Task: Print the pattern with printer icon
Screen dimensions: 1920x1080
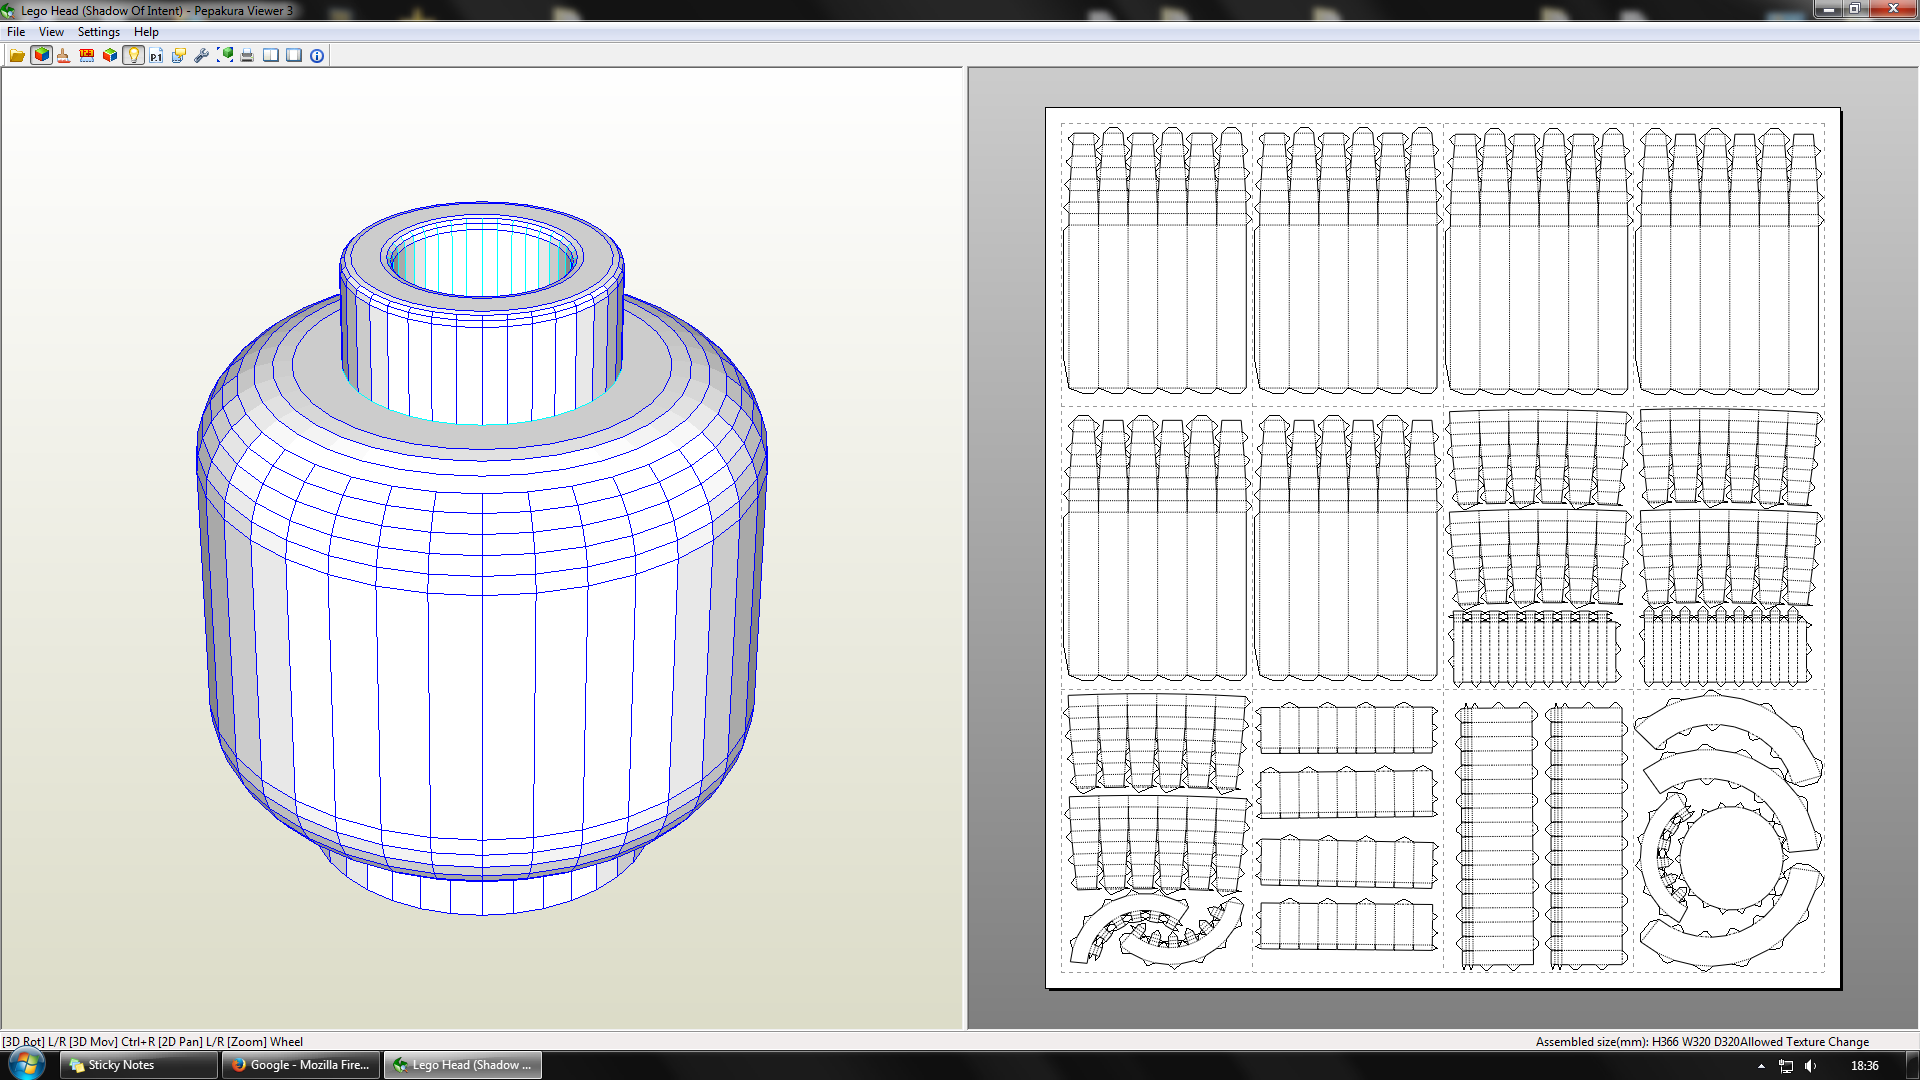Action: (247, 56)
